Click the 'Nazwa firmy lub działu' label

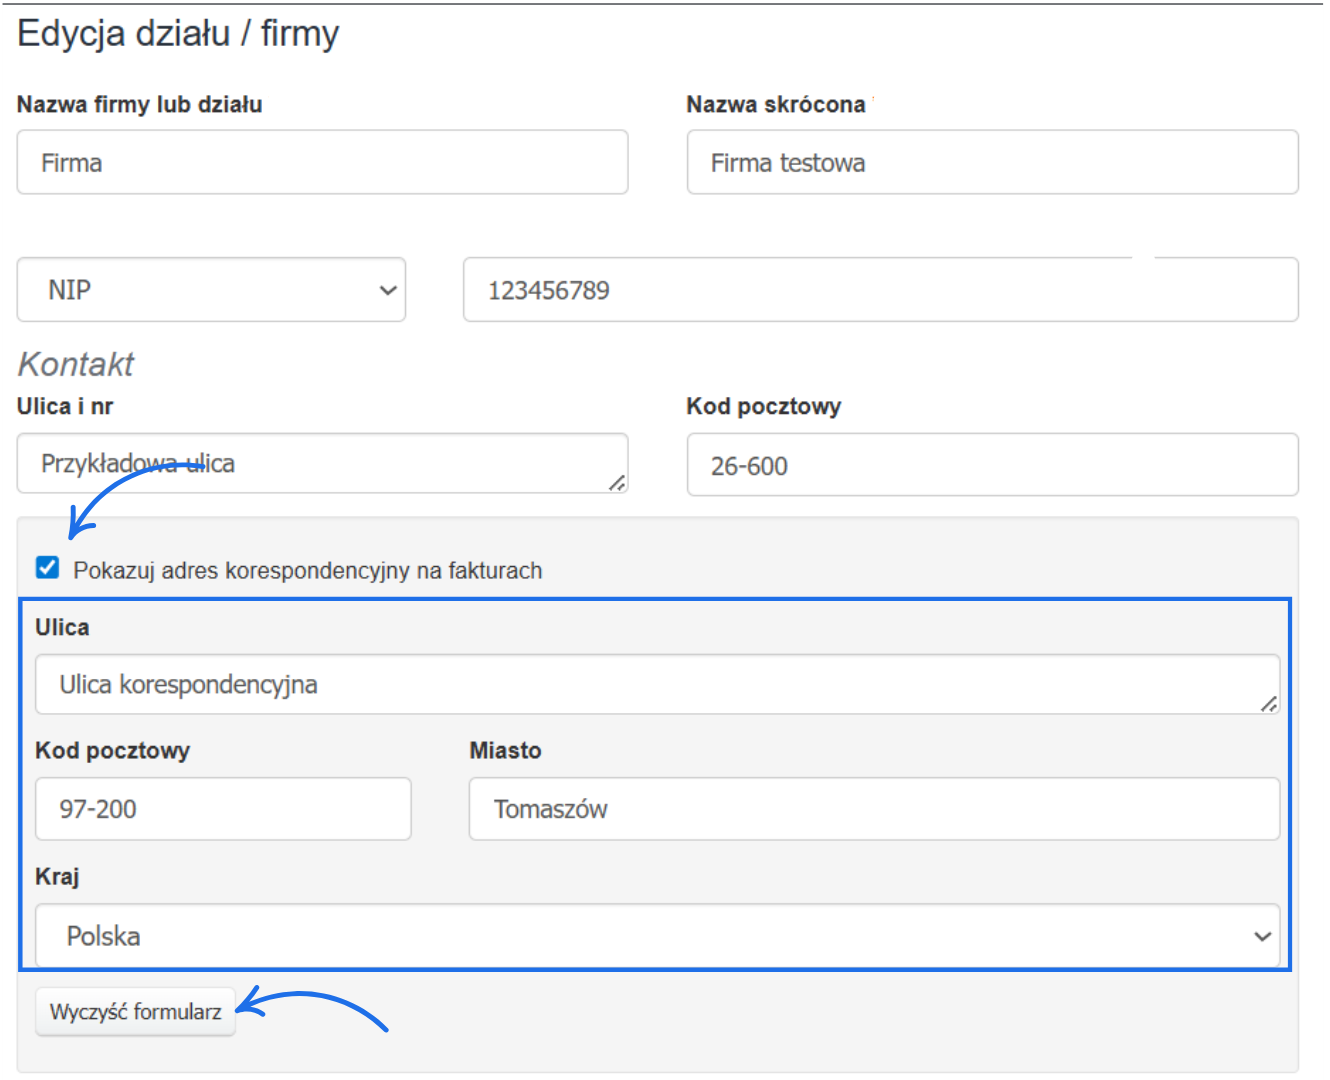(x=139, y=105)
